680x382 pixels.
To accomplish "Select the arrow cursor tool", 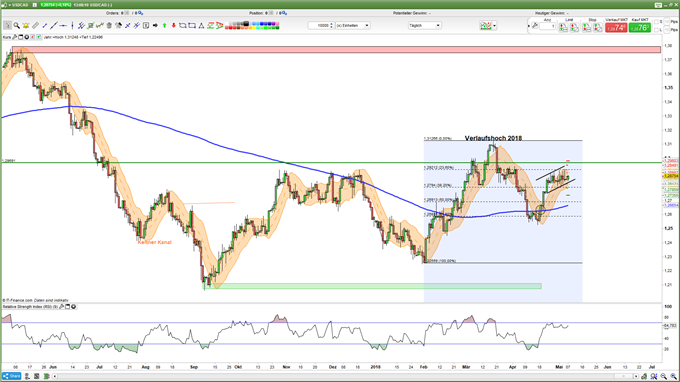I will (7, 26).
